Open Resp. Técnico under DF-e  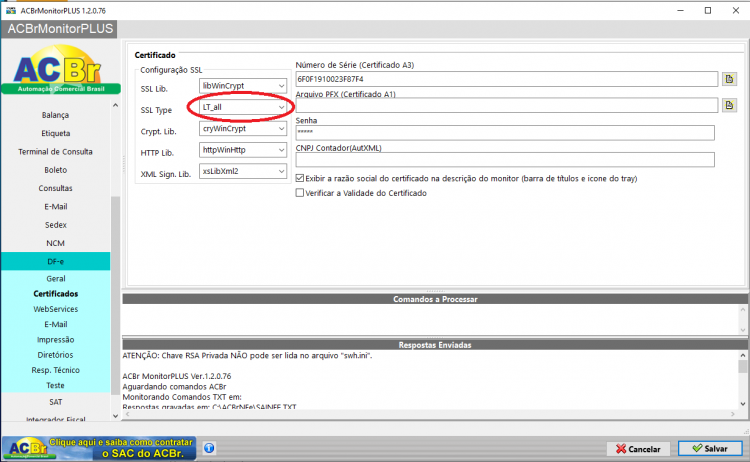55,370
